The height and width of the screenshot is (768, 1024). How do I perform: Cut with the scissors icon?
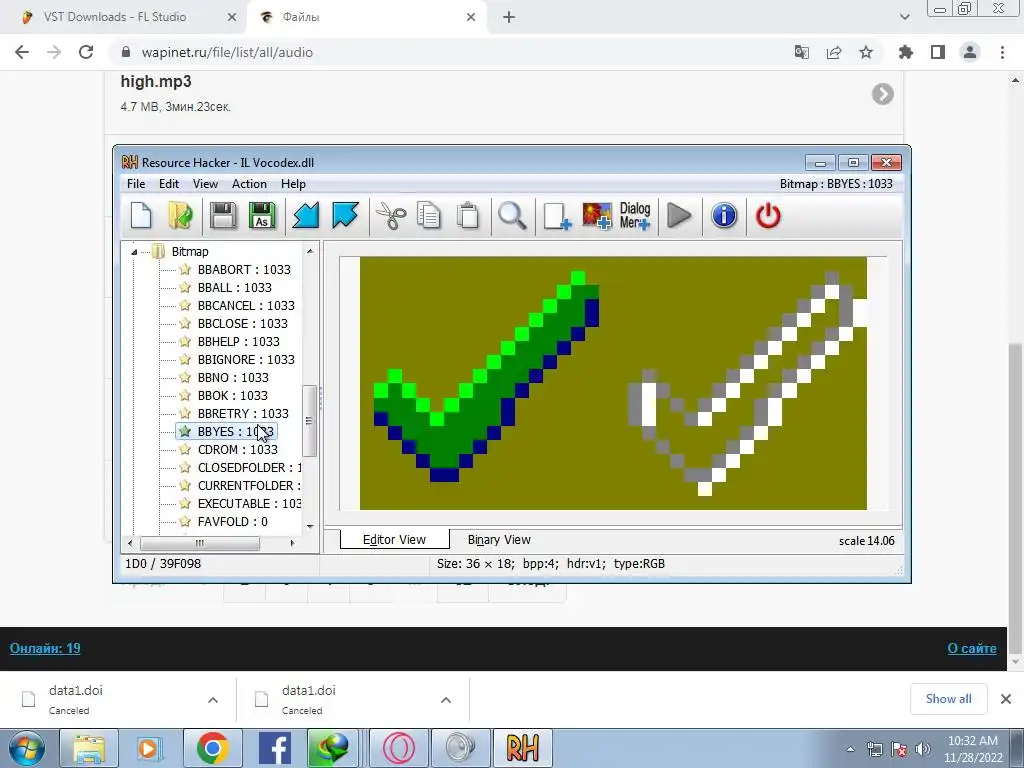[x=391, y=216]
